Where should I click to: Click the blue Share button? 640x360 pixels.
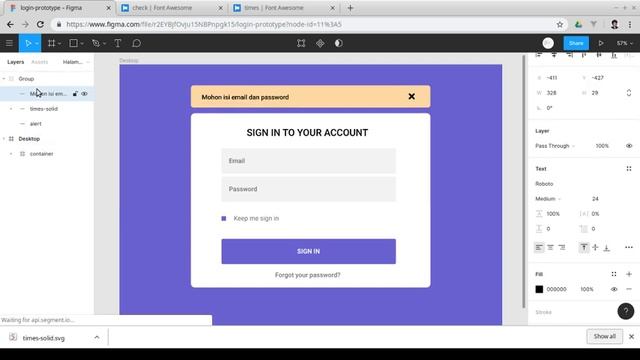click(576, 43)
